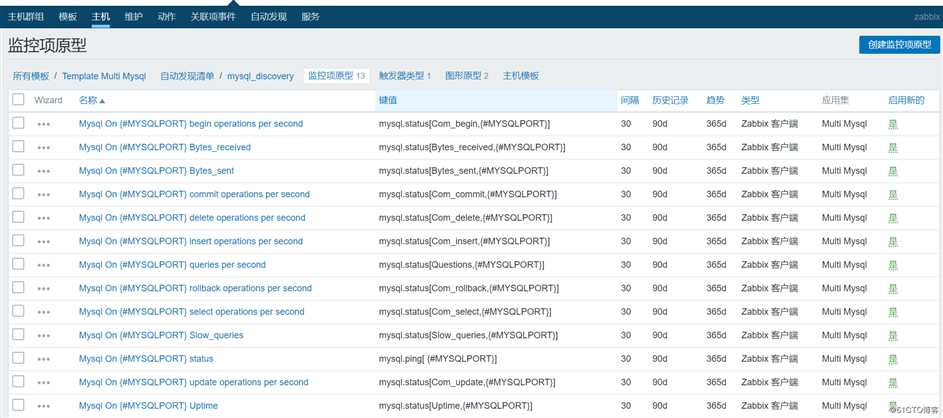The image size is (943, 418).
Task: Open wizard menu for Bytes_sent row
Action: pos(43,171)
